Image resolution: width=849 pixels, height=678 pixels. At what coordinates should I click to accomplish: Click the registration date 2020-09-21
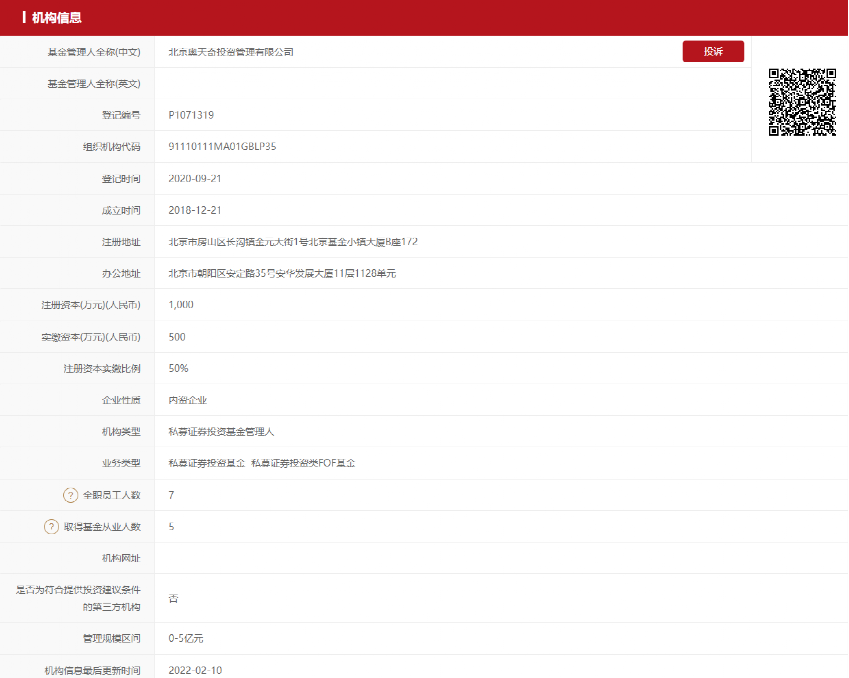[x=195, y=179]
